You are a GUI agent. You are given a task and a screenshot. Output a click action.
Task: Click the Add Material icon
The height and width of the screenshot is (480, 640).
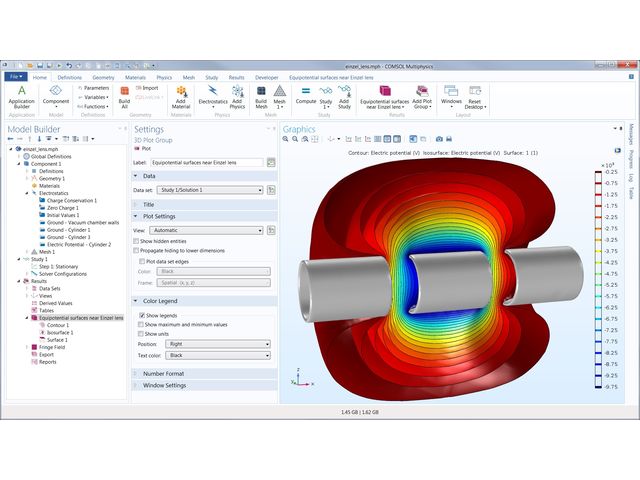point(181,96)
